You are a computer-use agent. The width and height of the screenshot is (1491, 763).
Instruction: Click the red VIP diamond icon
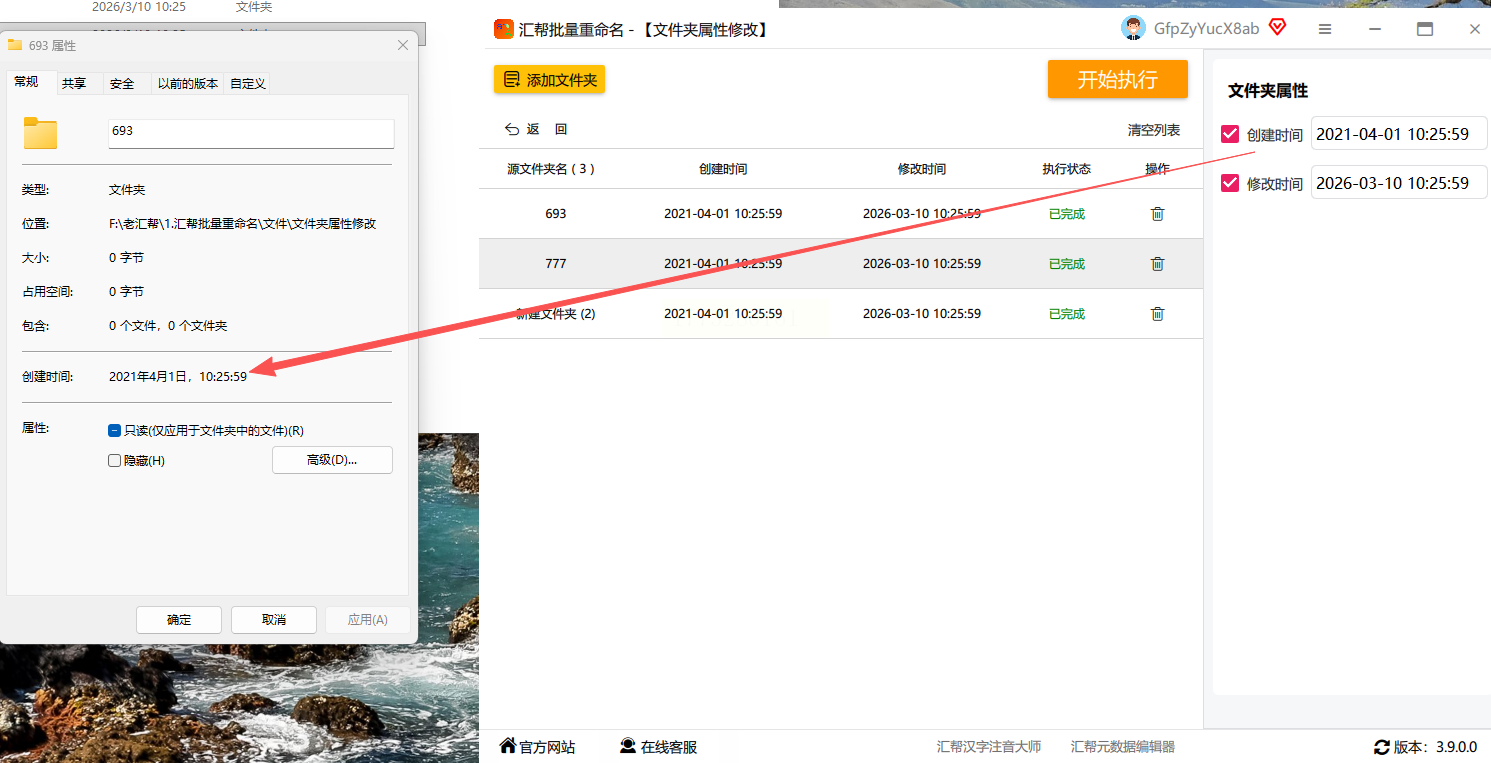tap(1277, 28)
